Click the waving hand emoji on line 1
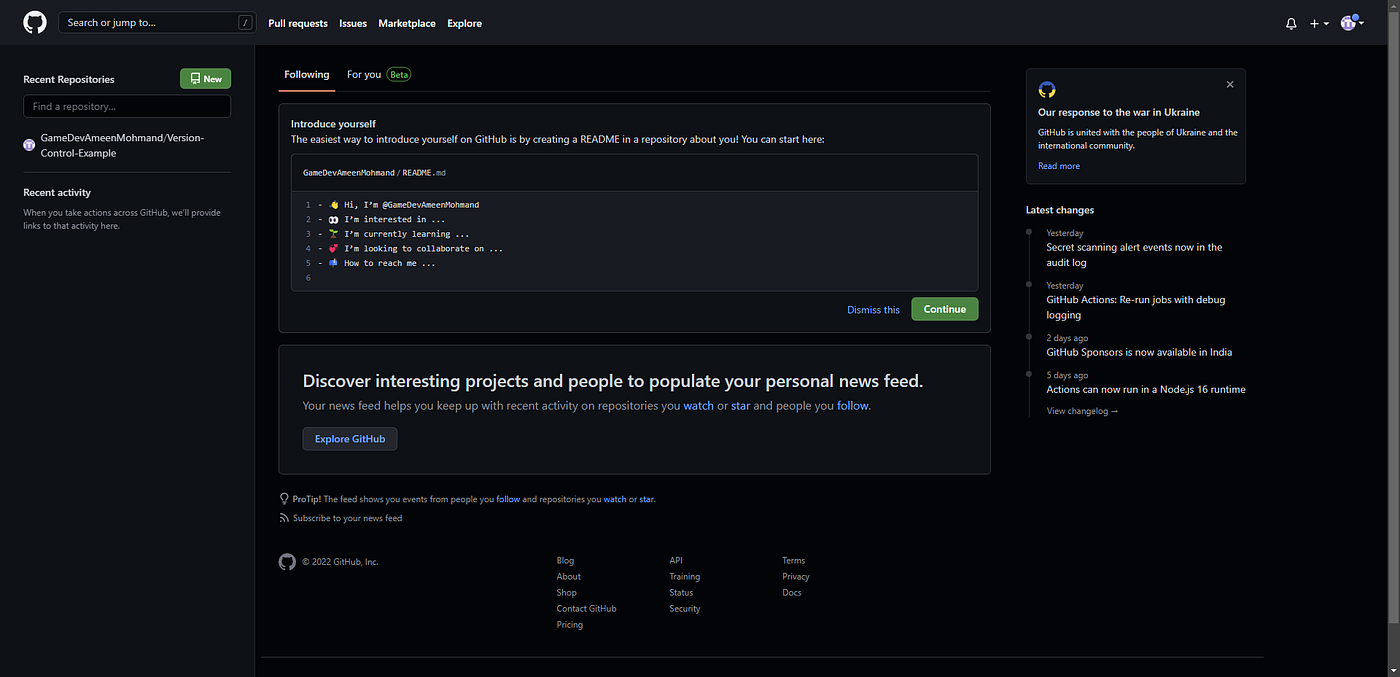 [334, 205]
